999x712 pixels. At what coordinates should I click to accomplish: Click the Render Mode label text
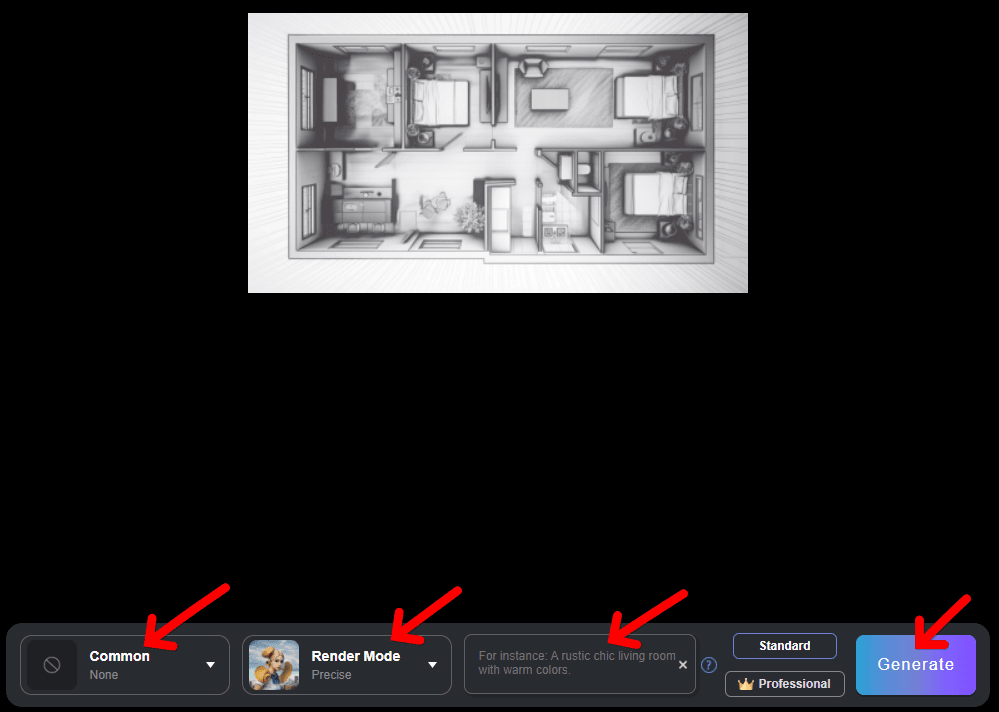pos(355,656)
